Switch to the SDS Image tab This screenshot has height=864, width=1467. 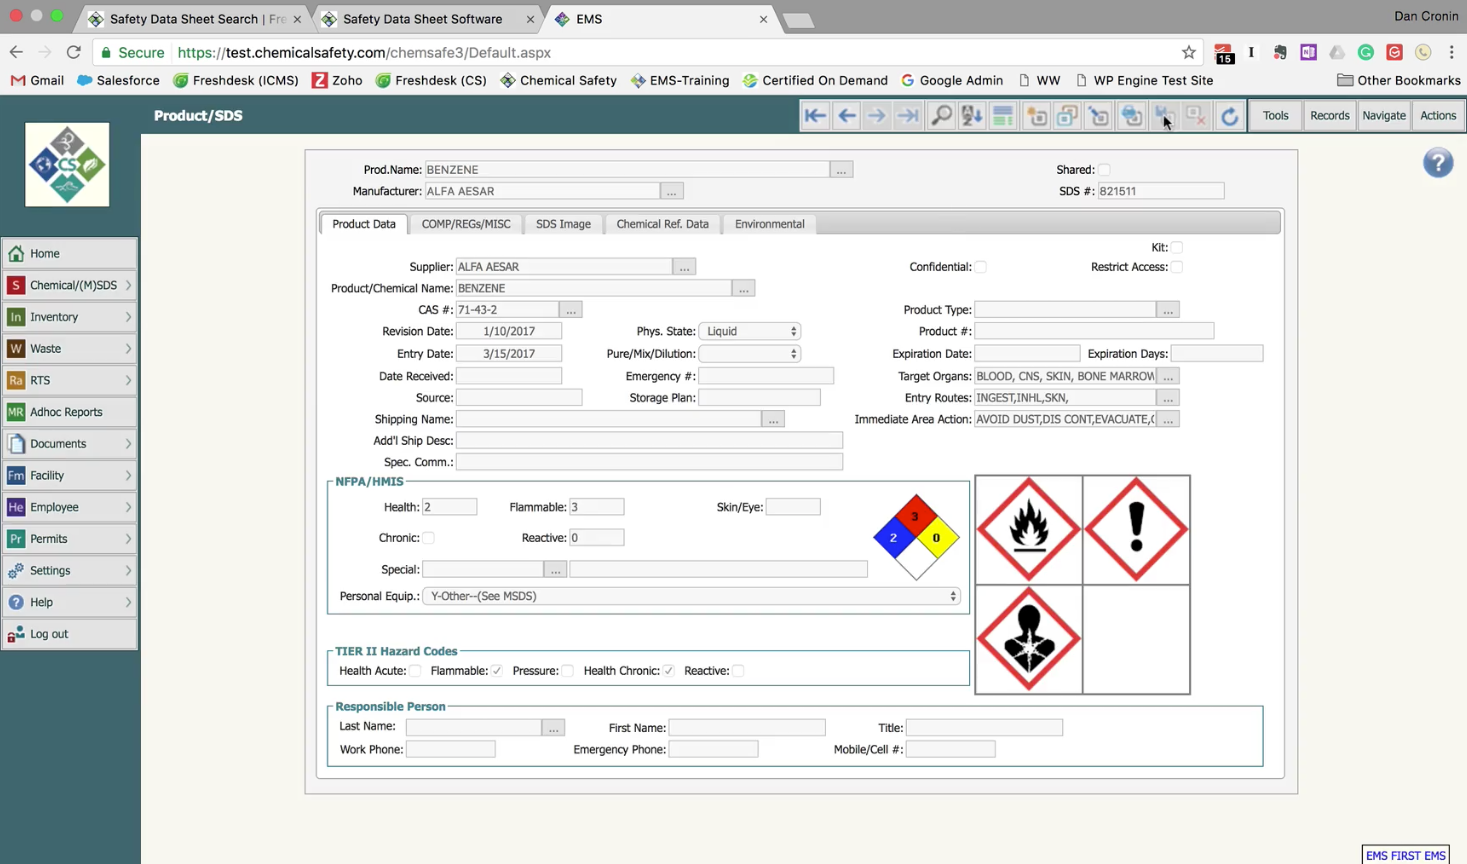(563, 224)
